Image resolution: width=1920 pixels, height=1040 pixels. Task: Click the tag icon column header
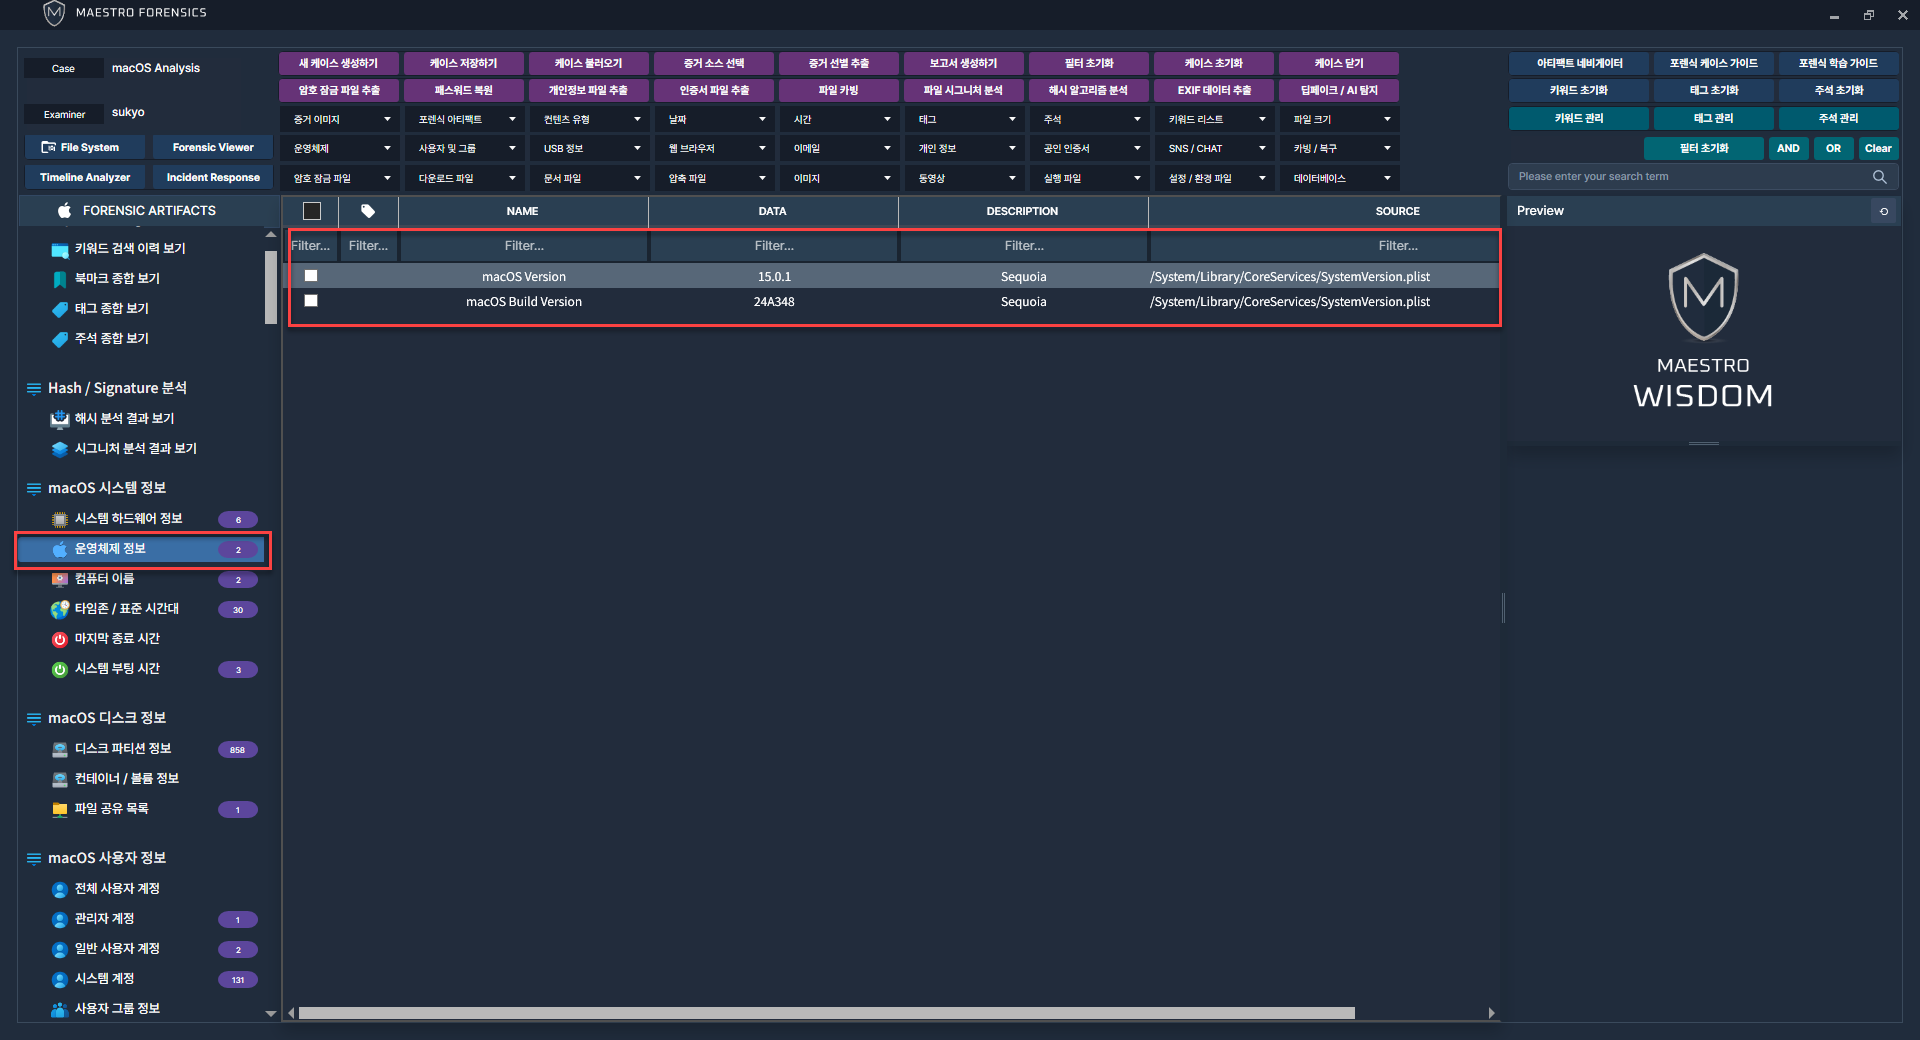(x=368, y=211)
